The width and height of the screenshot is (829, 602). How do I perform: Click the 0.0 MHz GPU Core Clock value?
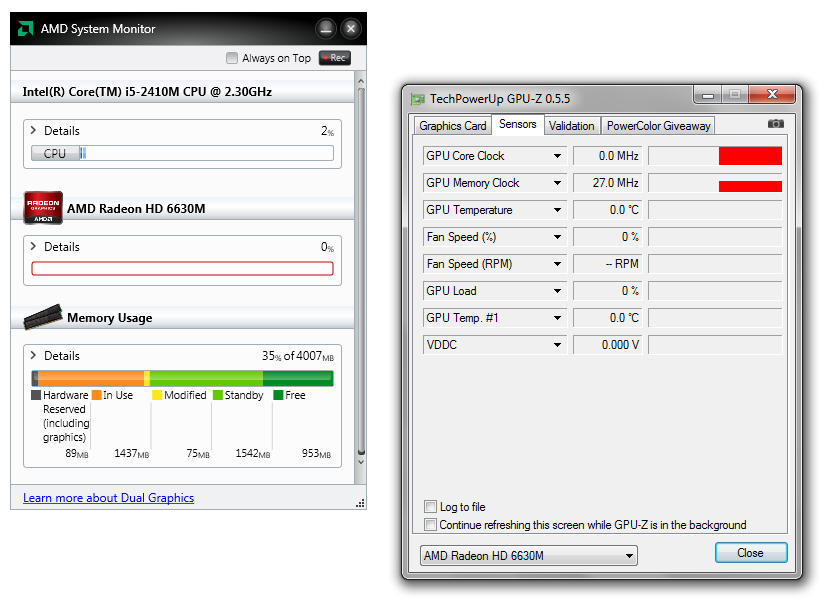pos(607,156)
